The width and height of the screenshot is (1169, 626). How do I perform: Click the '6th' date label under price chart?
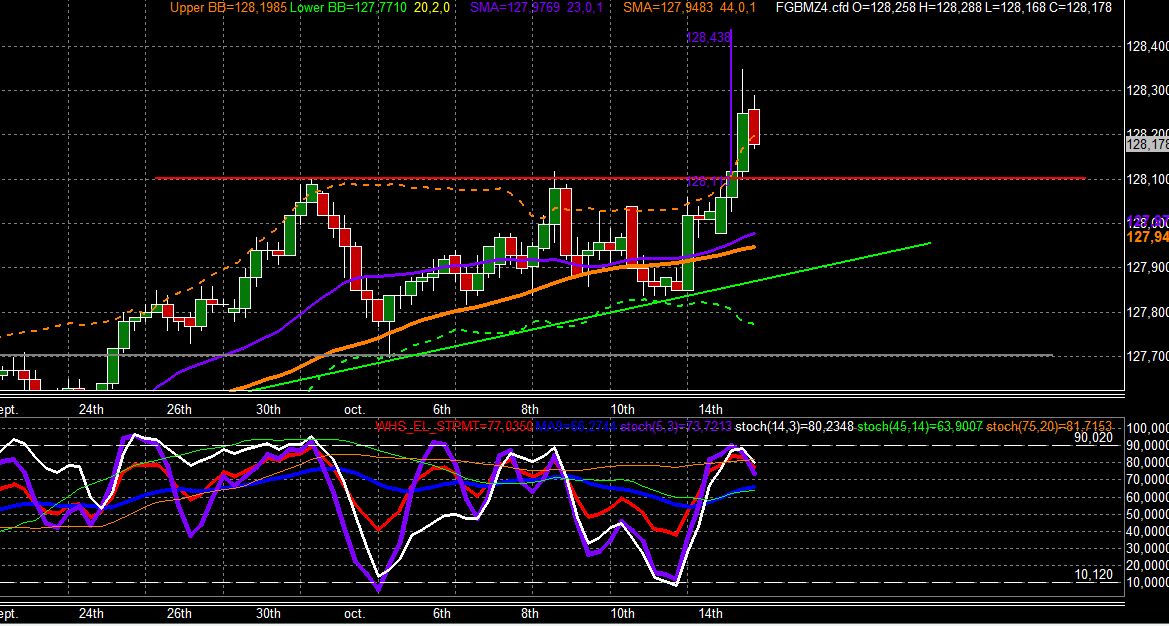pos(442,409)
